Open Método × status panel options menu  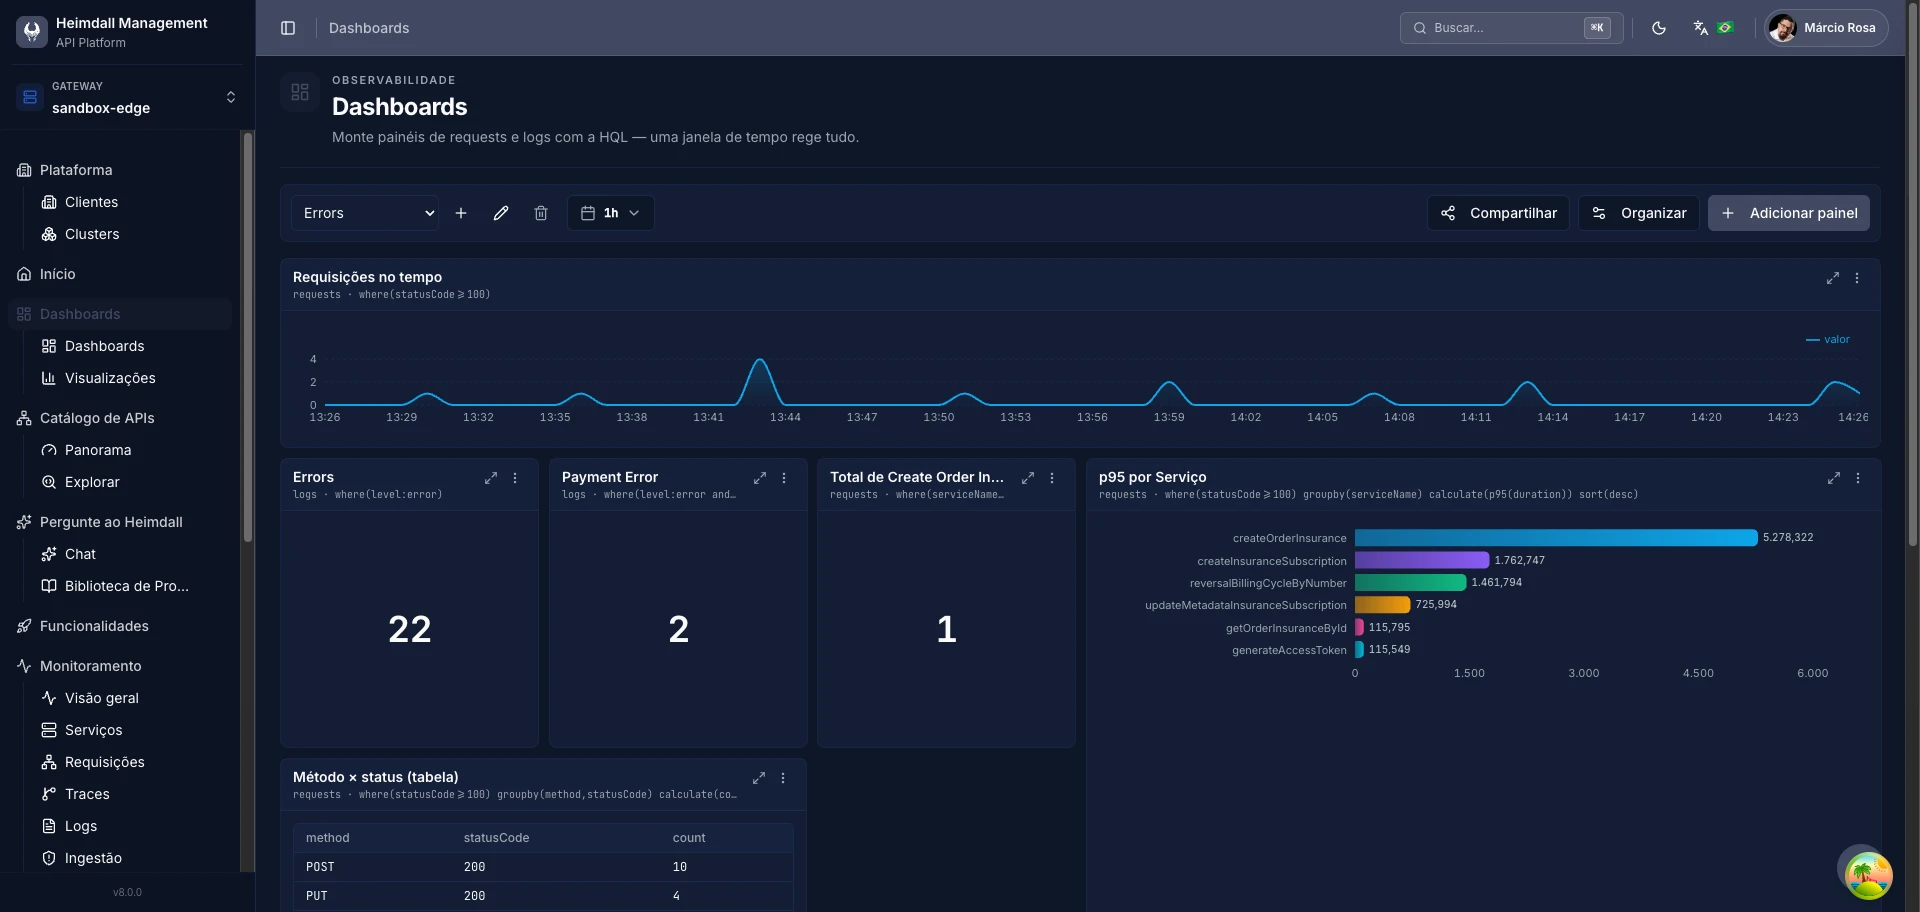pyautogui.click(x=783, y=778)
